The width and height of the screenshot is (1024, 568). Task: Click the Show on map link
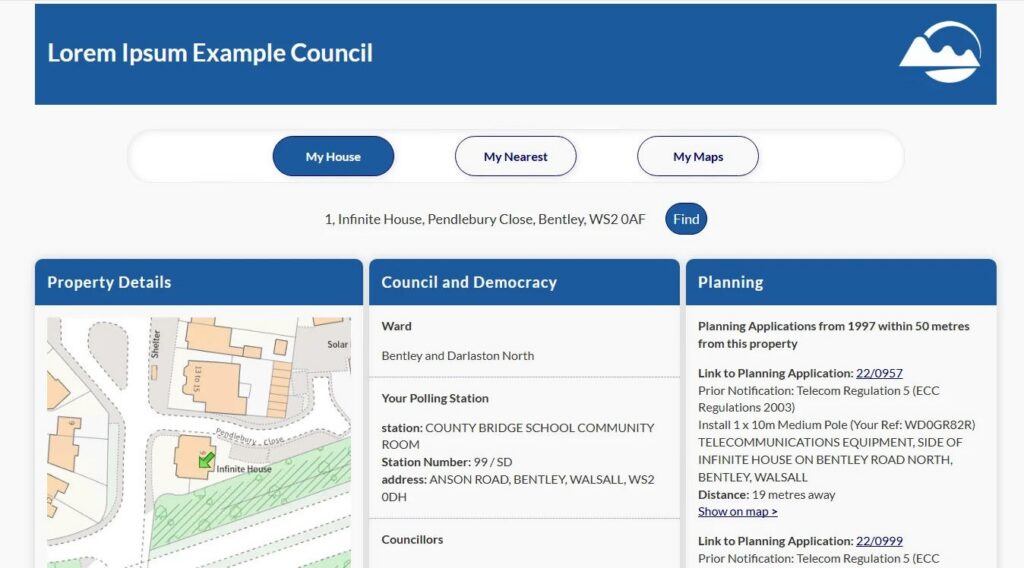[737, 512]
